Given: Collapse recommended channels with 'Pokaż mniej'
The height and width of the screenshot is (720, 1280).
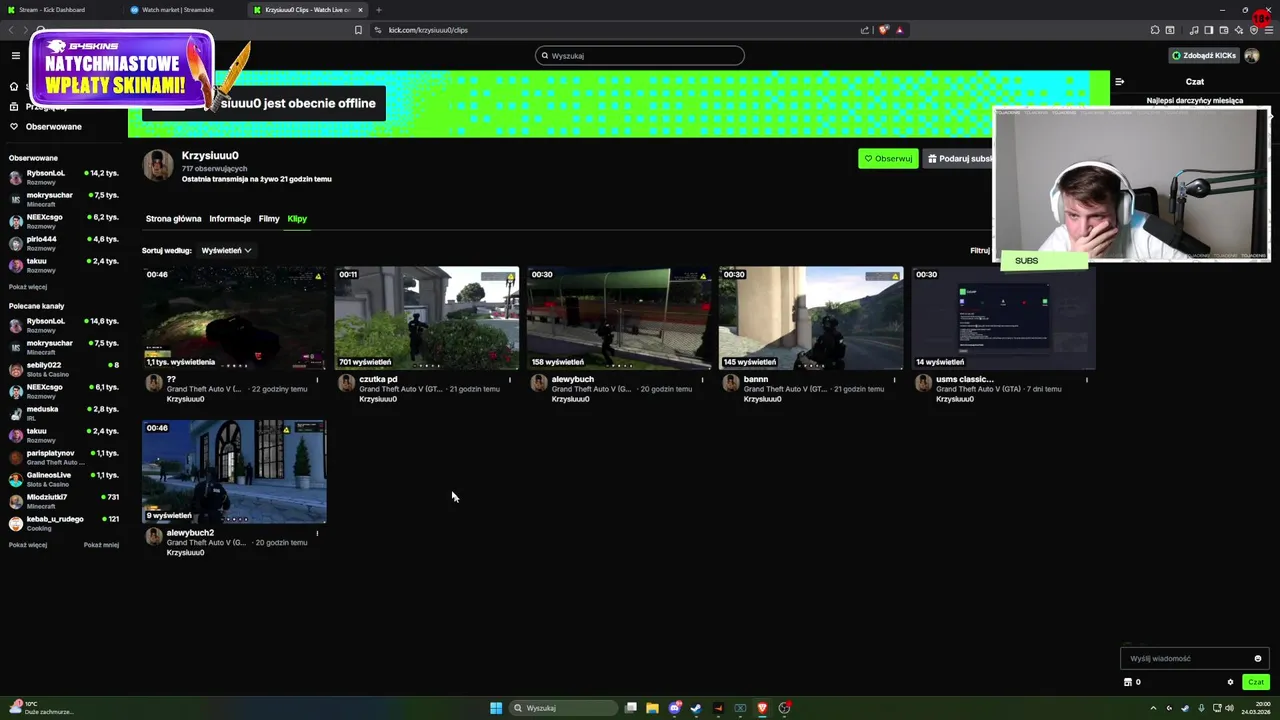Looking at the screenshot, I should tap(101, 545).
